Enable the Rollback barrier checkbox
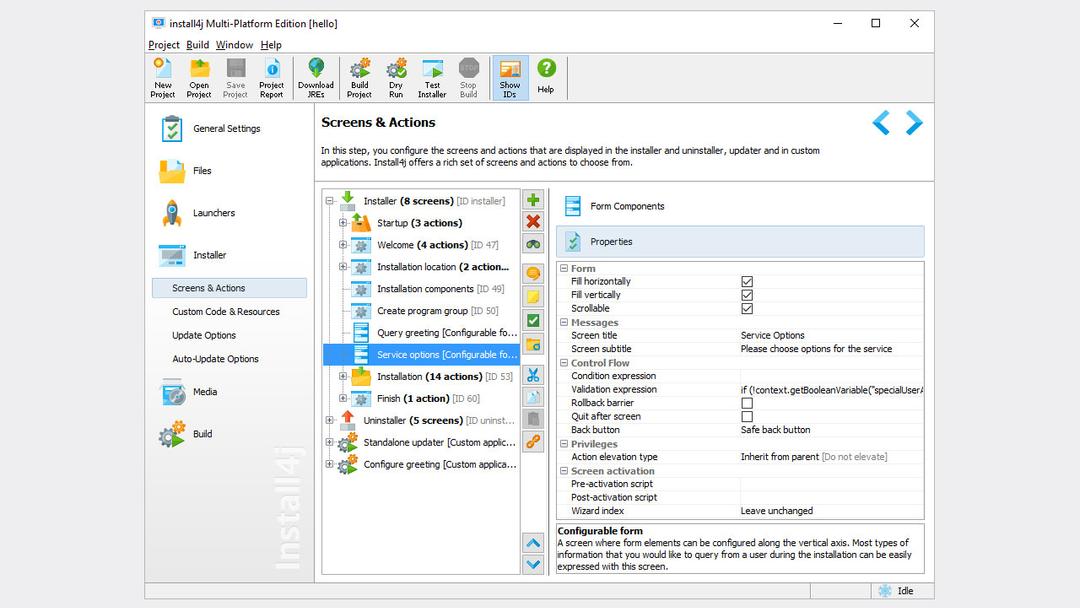 click(x=747, y=402)
